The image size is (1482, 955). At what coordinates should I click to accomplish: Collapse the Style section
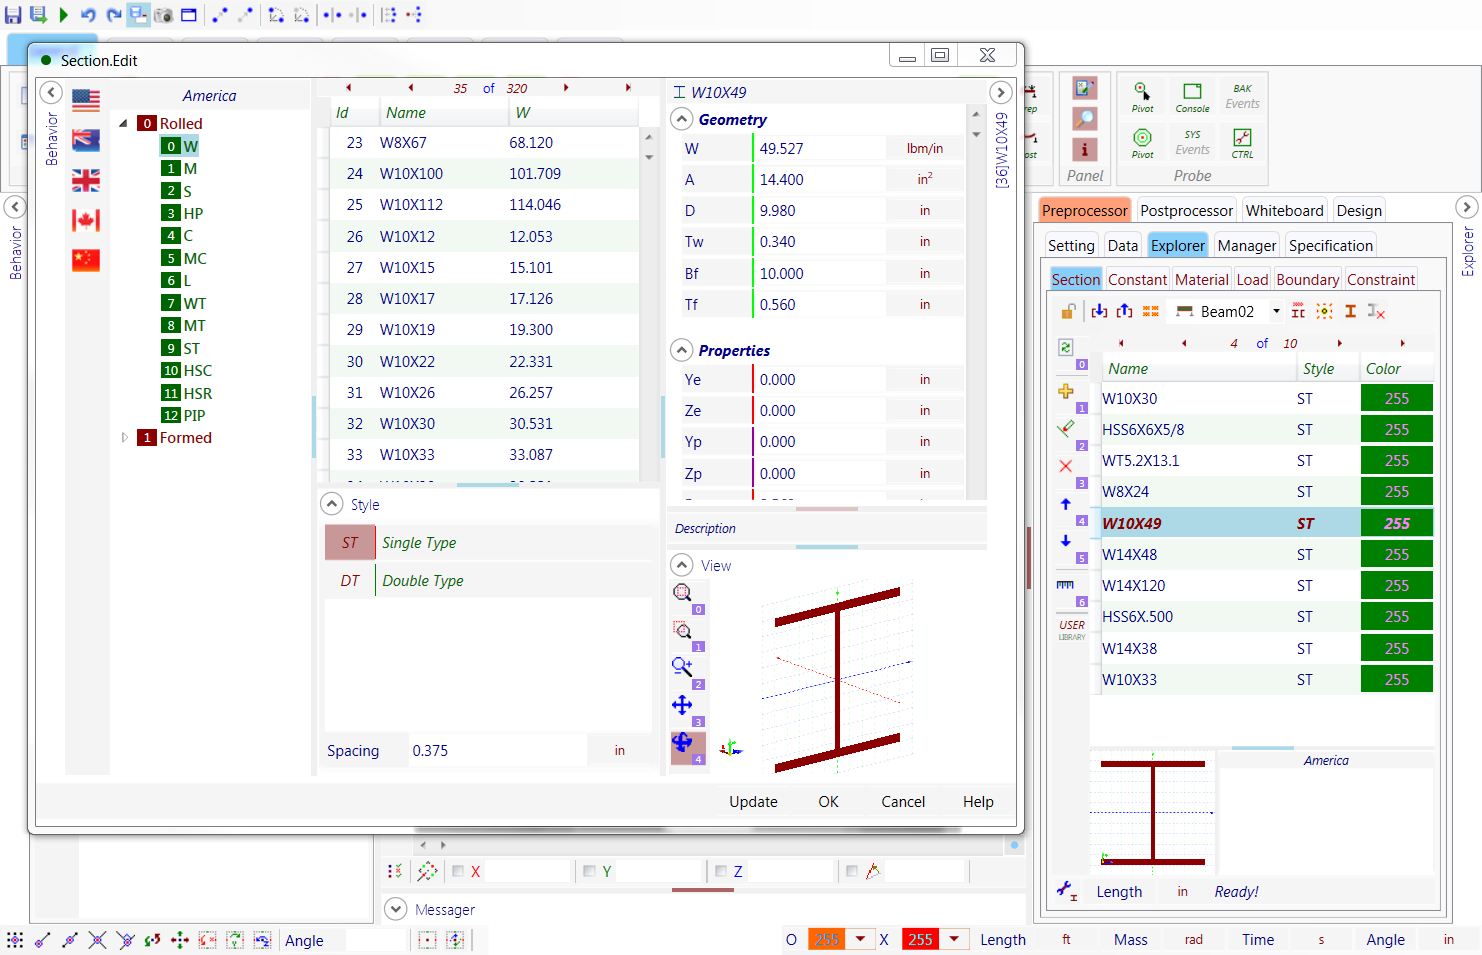click(332, 504)
